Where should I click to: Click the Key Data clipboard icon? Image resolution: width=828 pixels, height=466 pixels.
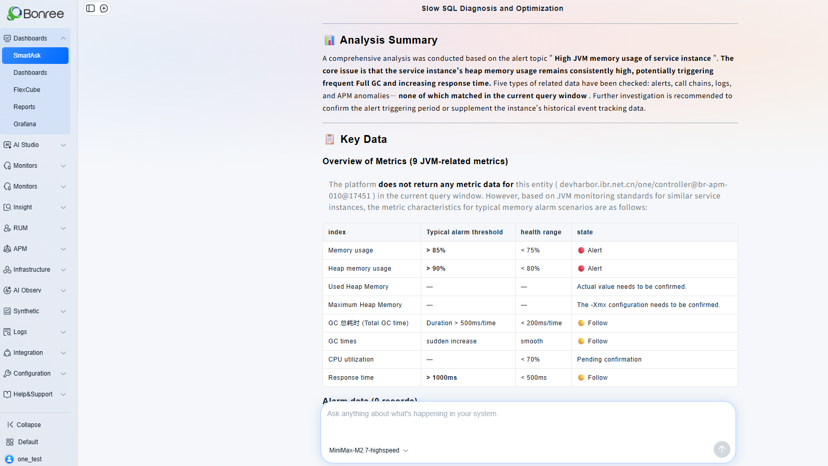pos(330,139)
